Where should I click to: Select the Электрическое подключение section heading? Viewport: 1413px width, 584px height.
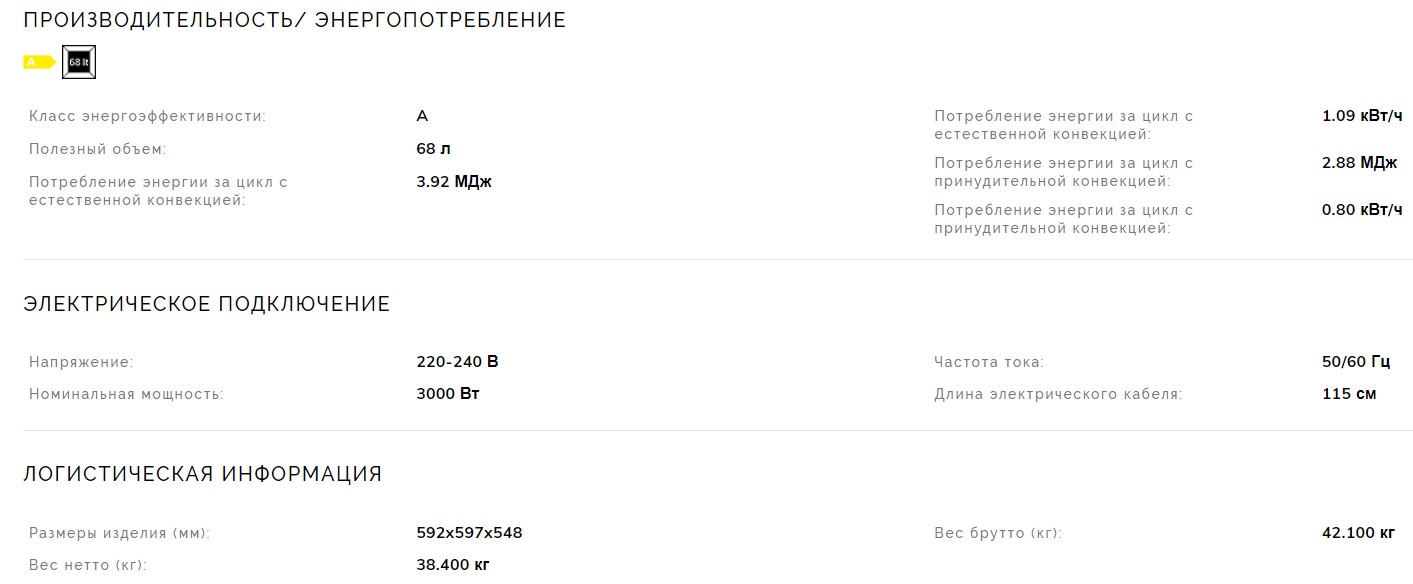206,304
